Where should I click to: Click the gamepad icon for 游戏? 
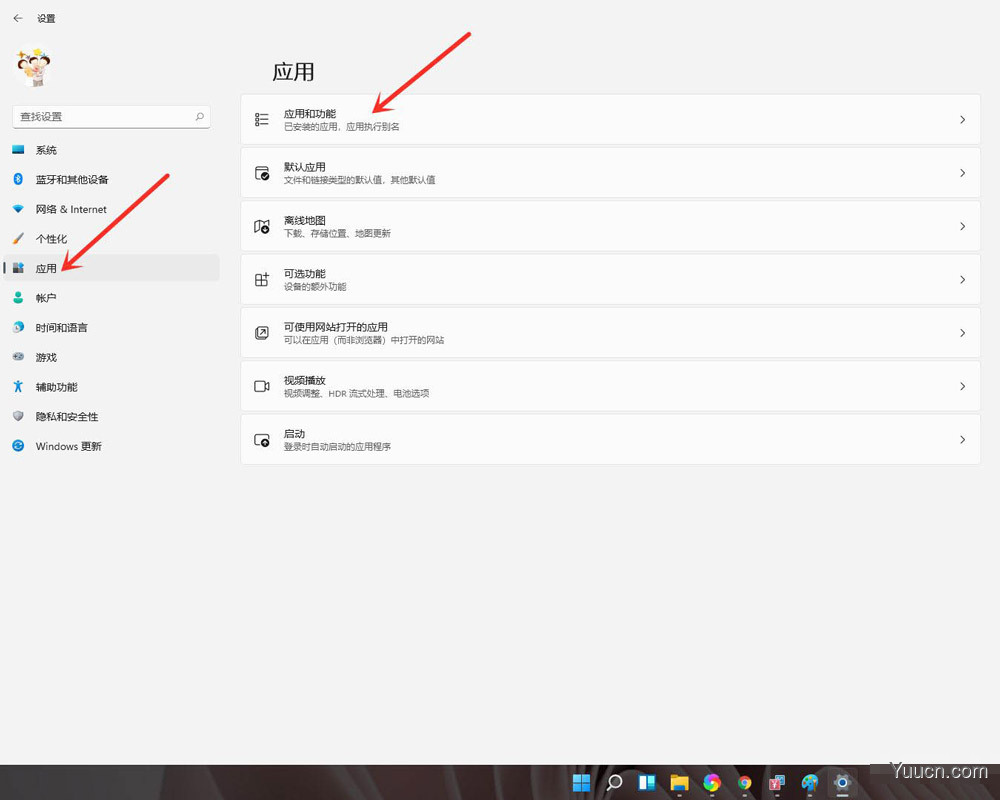coord(18,357)
